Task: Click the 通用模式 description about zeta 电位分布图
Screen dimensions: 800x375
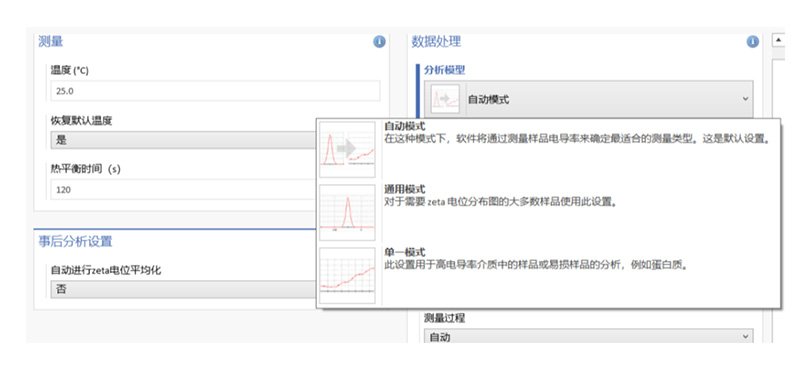Action: 502,202
